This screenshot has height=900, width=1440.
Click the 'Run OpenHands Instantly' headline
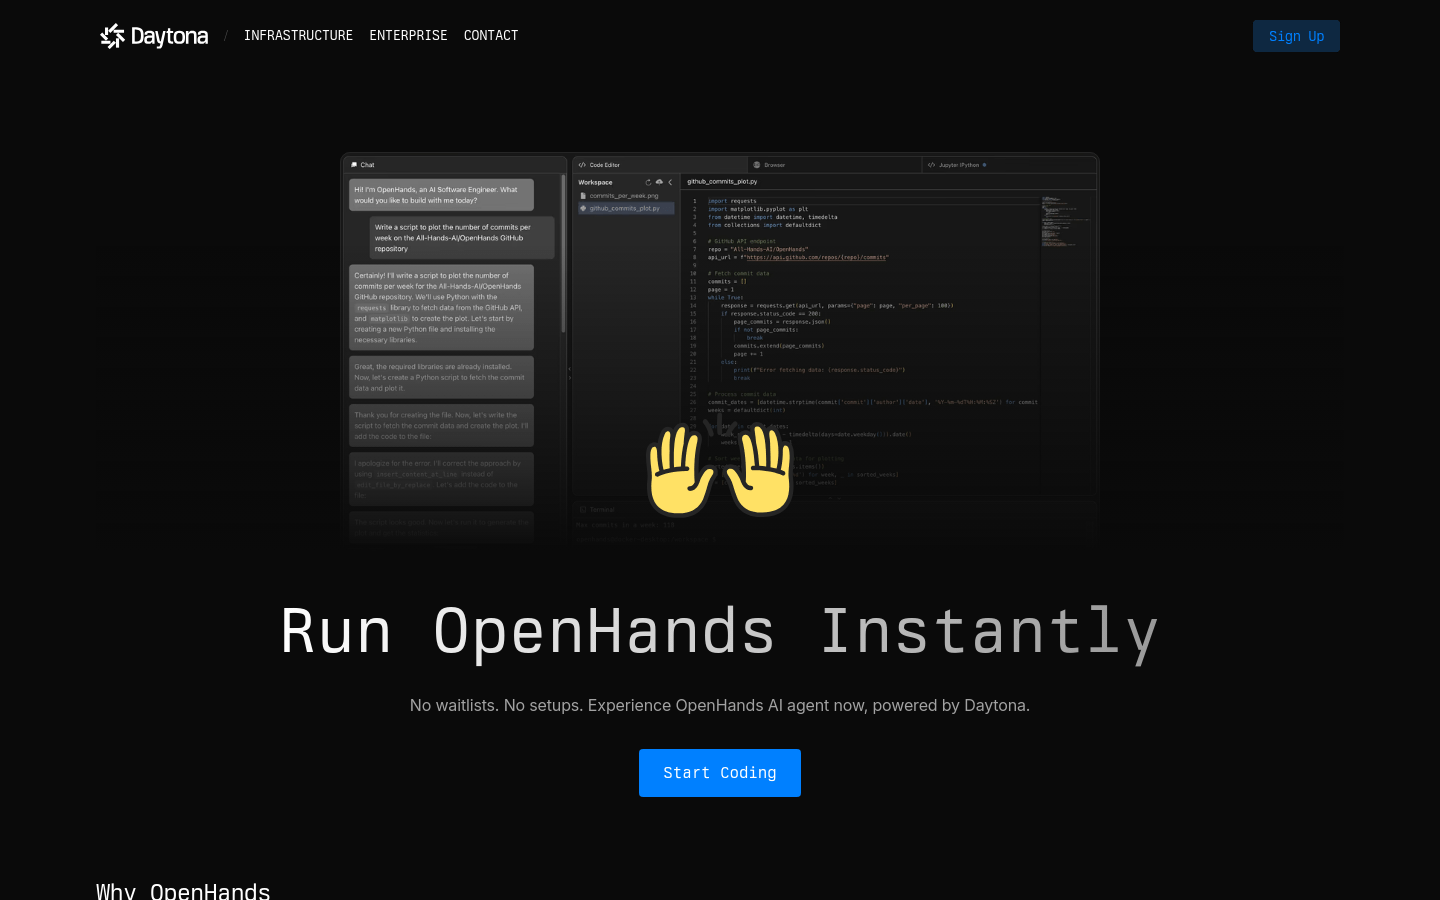[x=720, y=632]
